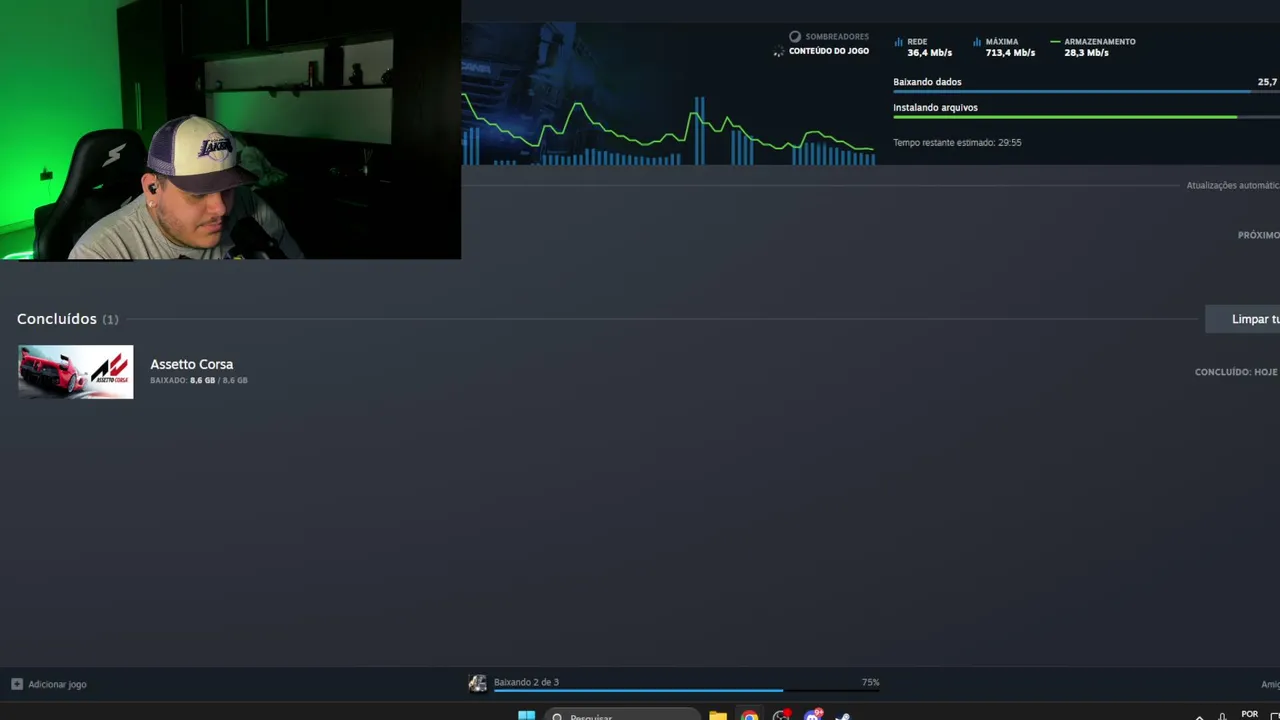Click the 36,4 Mb/s network value
The image size is (1280, 720).
coord(929,53)
